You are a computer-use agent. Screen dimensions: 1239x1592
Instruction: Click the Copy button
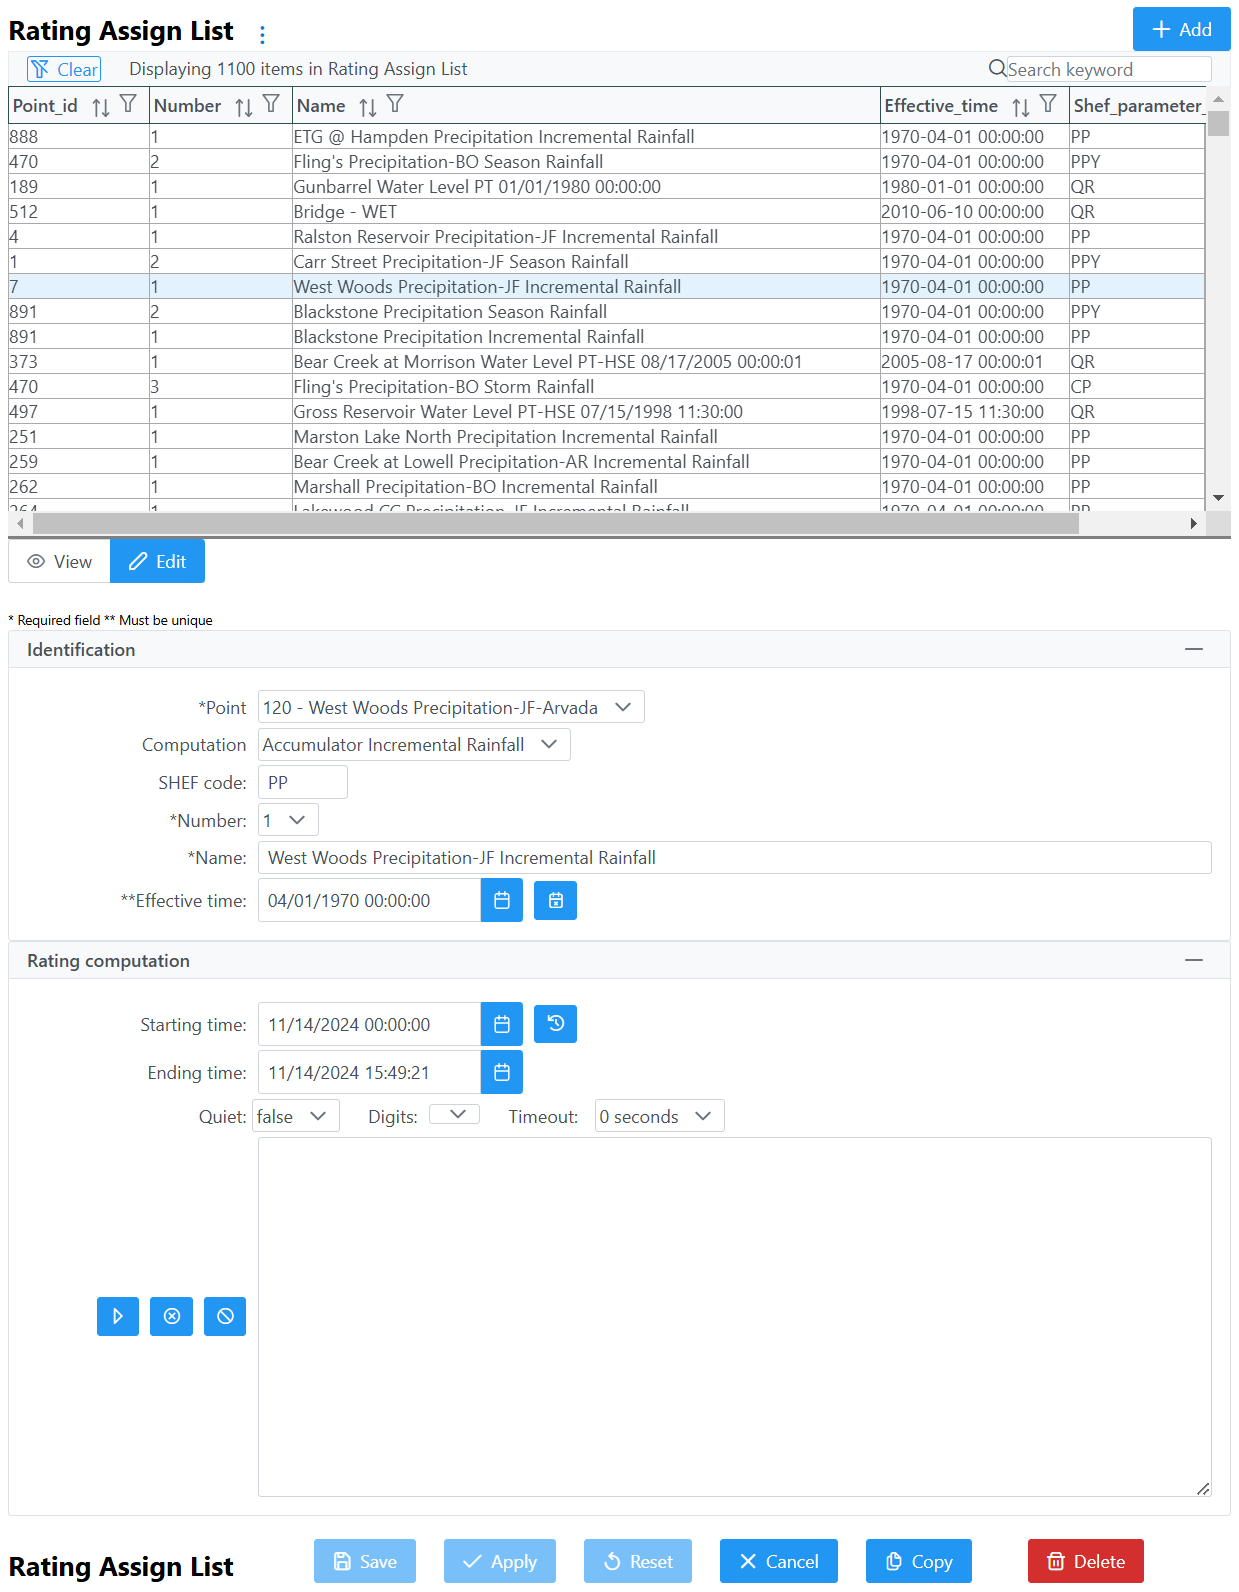919,1561
